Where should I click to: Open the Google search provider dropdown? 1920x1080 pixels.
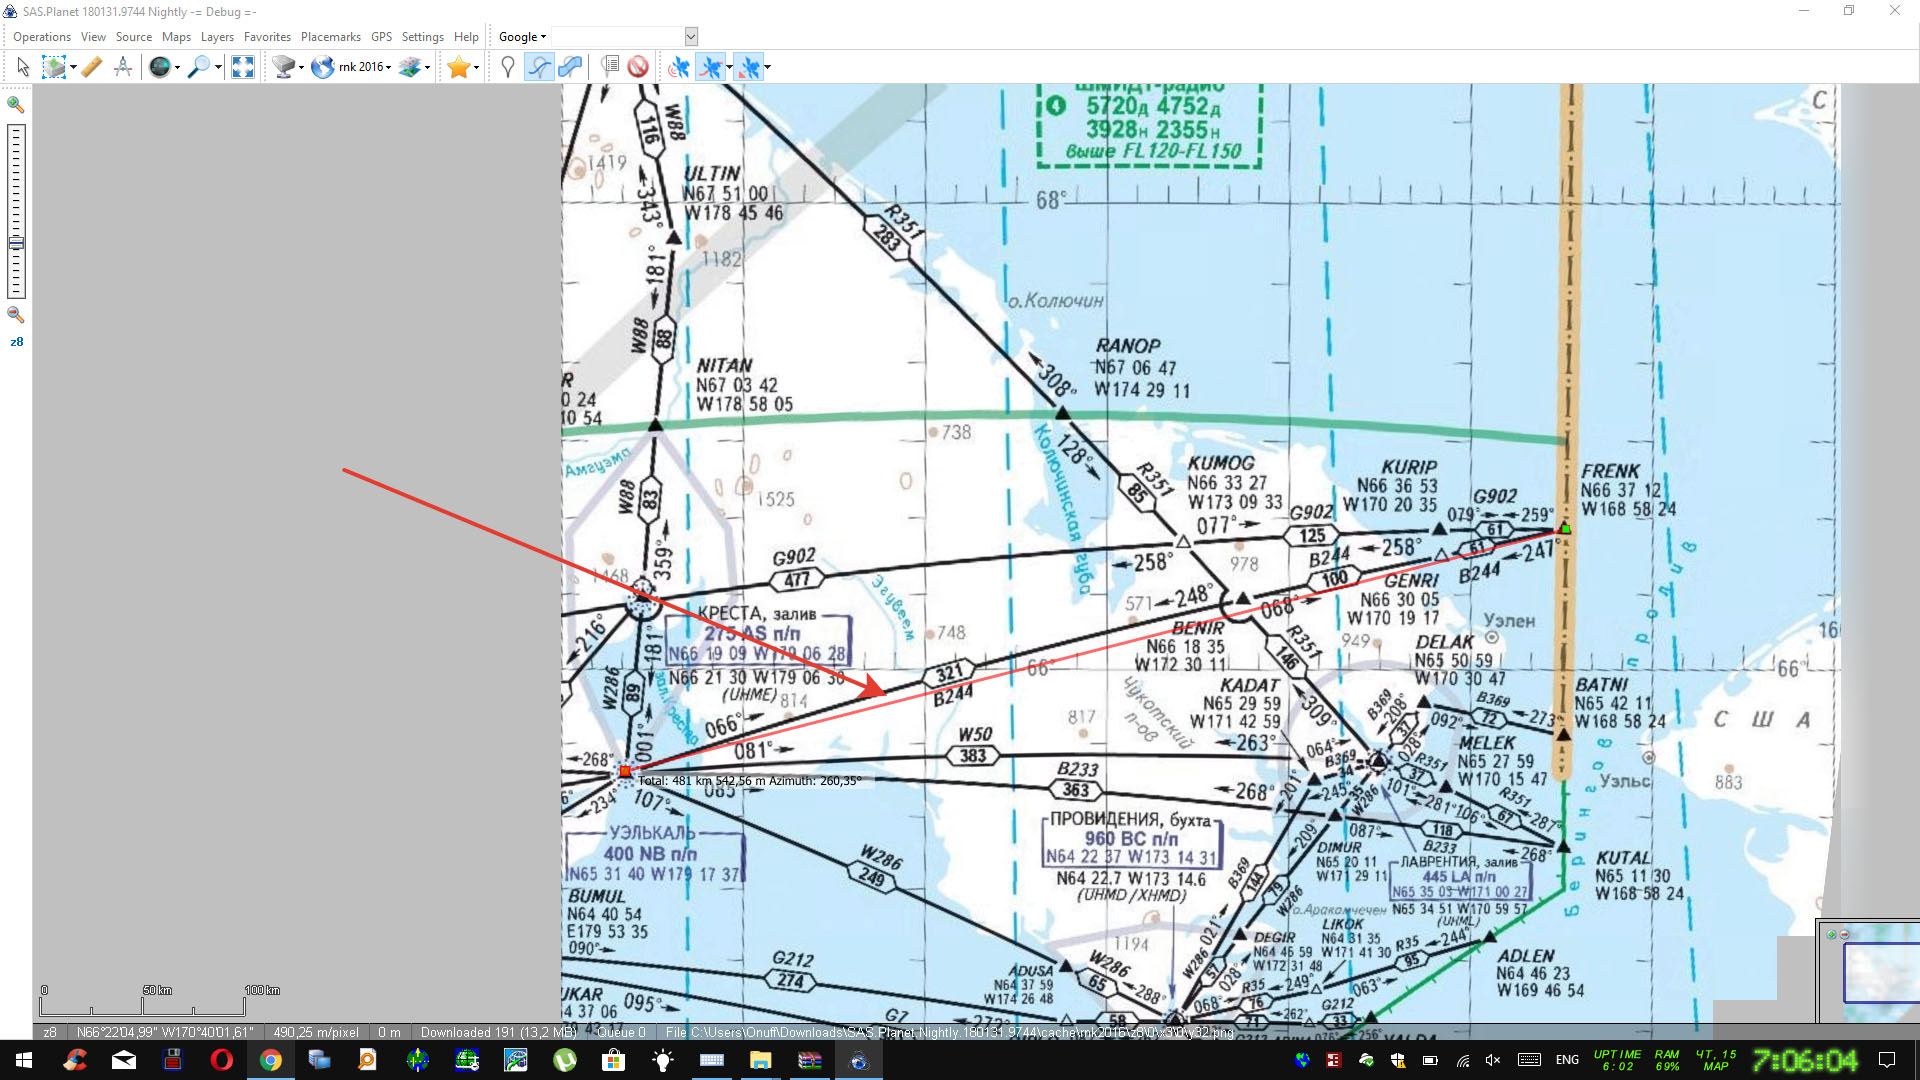[522, 37]
